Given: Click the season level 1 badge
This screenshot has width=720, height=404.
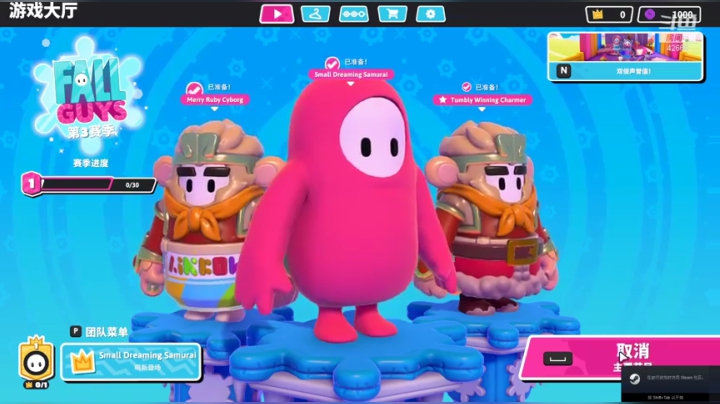Looking at the screenshot, I should (x=31, y=184).
